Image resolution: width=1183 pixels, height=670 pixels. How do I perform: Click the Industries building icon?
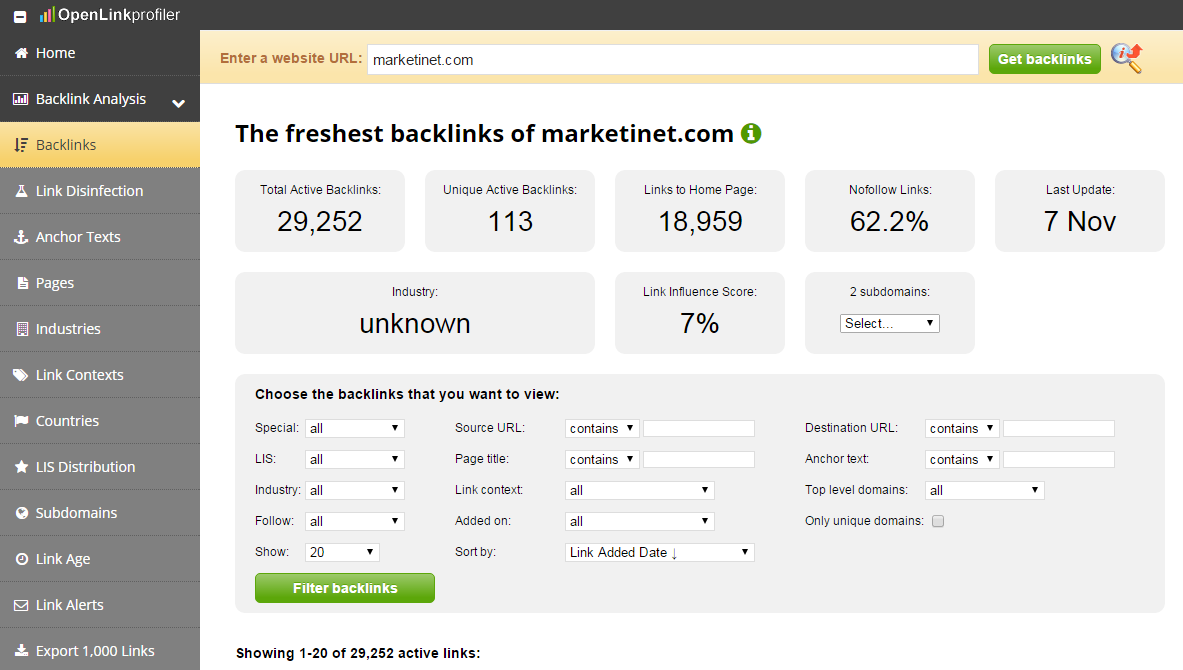(22, 329)
